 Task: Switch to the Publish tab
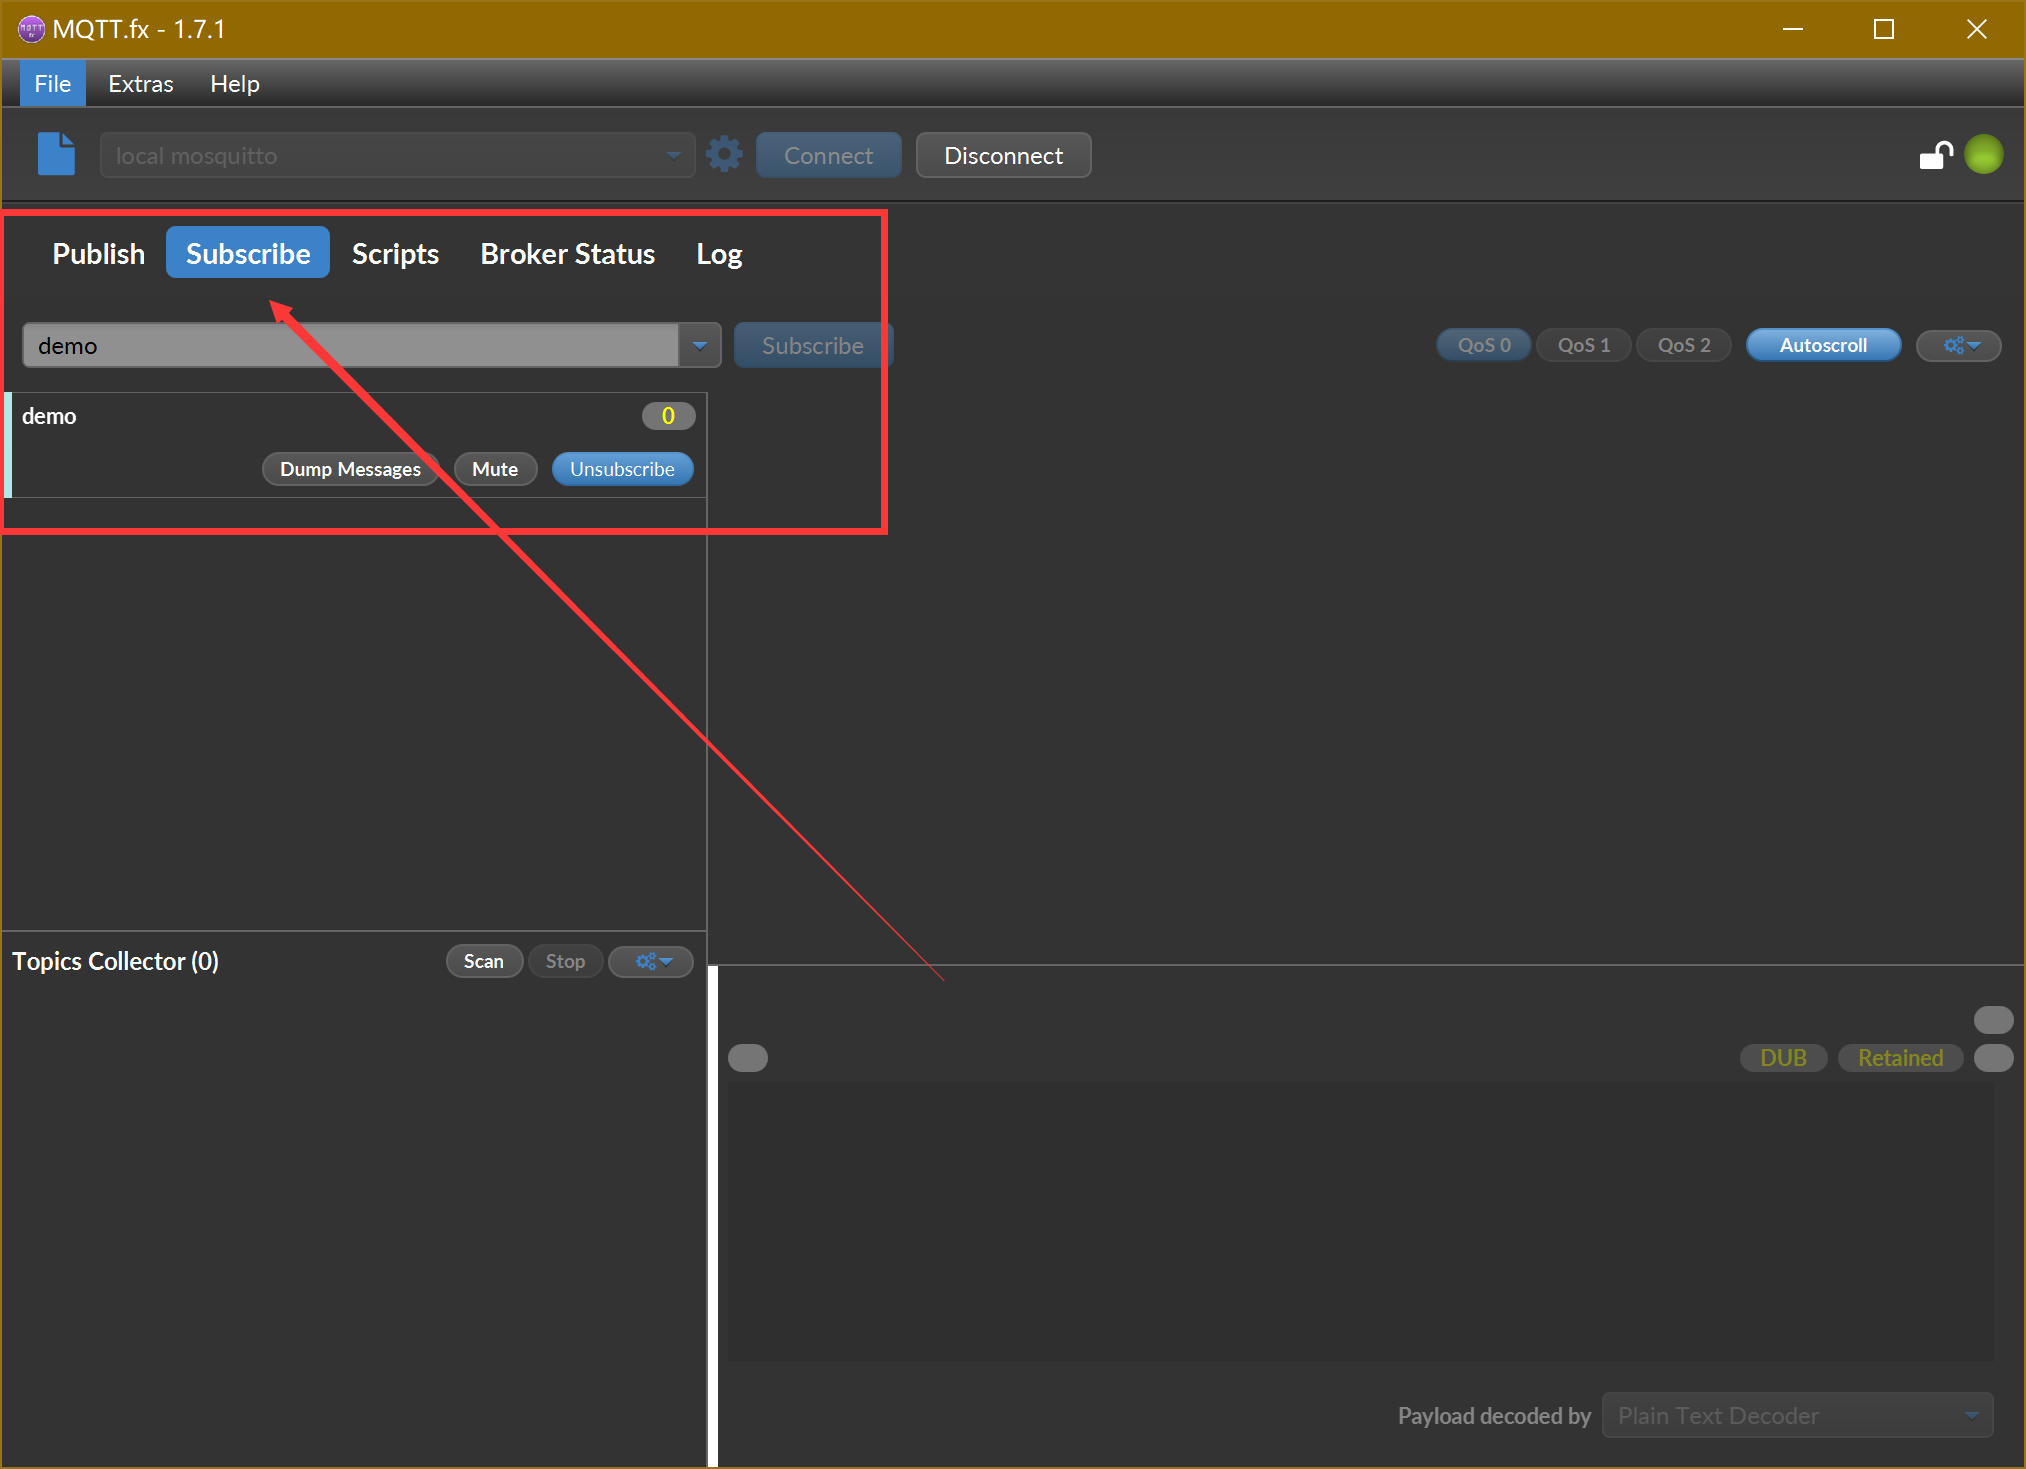pyautogui.click(x=98, y=253)
